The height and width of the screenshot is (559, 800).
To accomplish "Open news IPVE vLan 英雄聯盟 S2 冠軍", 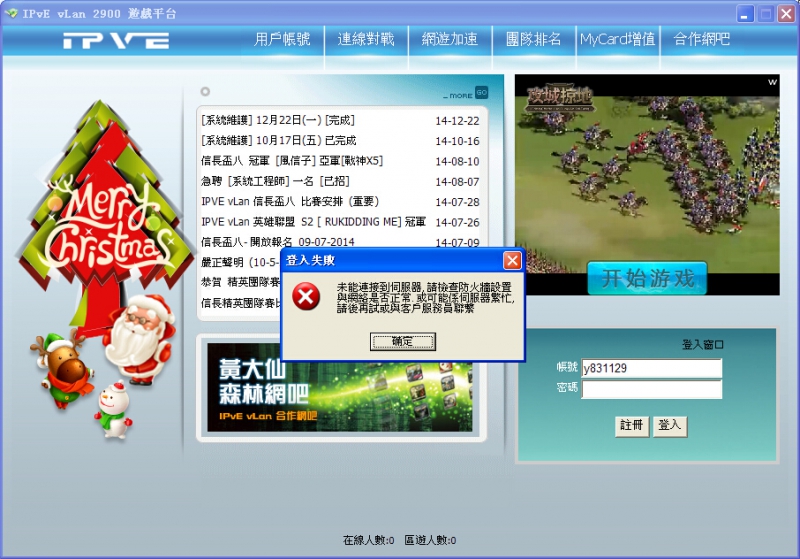I will pos(313,222).
